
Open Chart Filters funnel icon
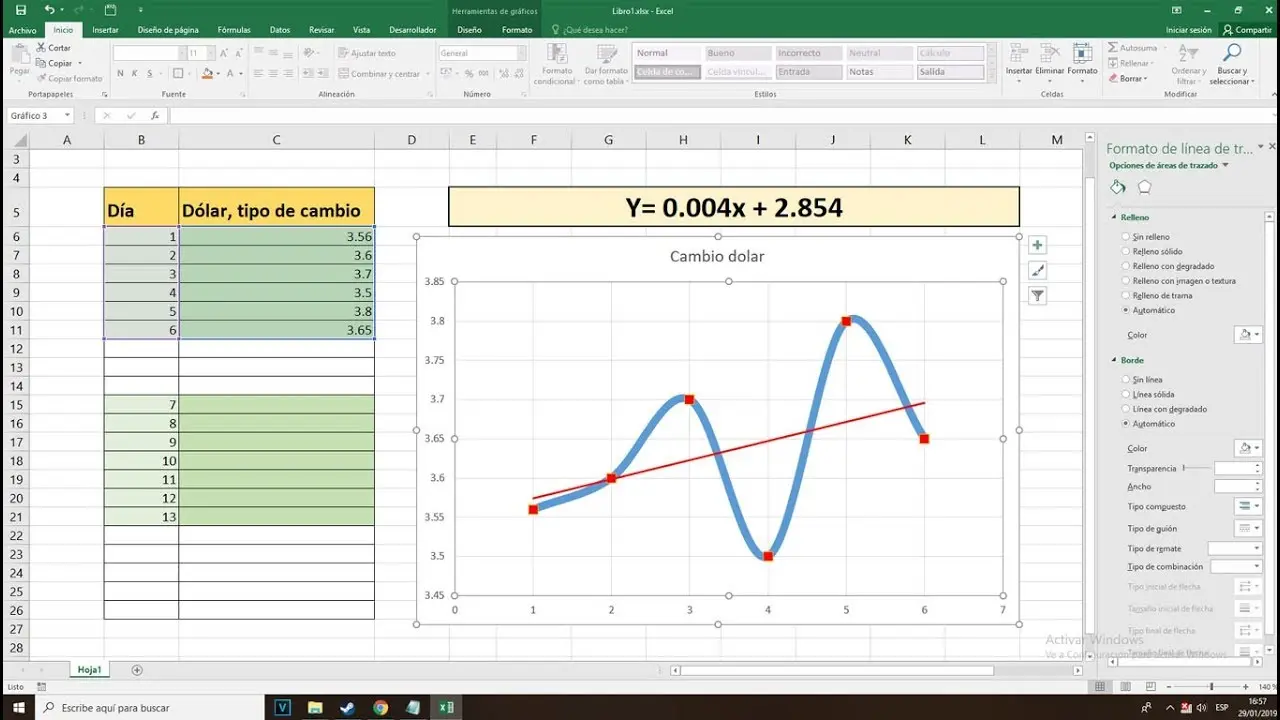pos(1037,295)
